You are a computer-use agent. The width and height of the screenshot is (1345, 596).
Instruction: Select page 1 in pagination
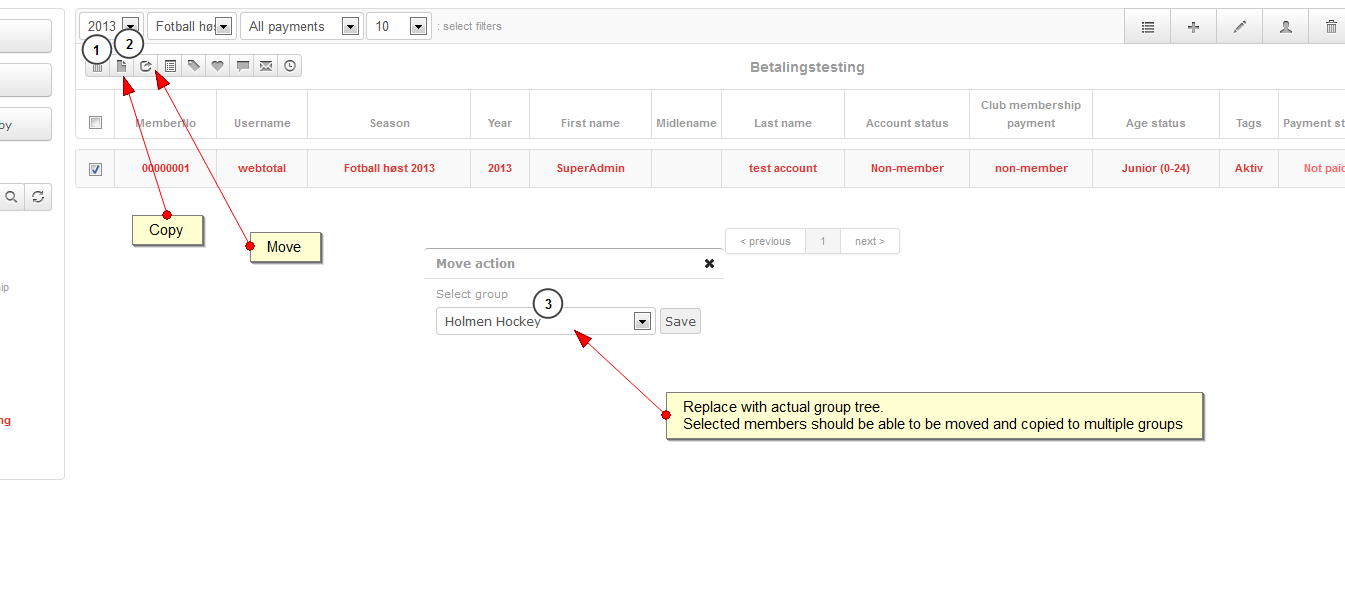click(823, 241)
